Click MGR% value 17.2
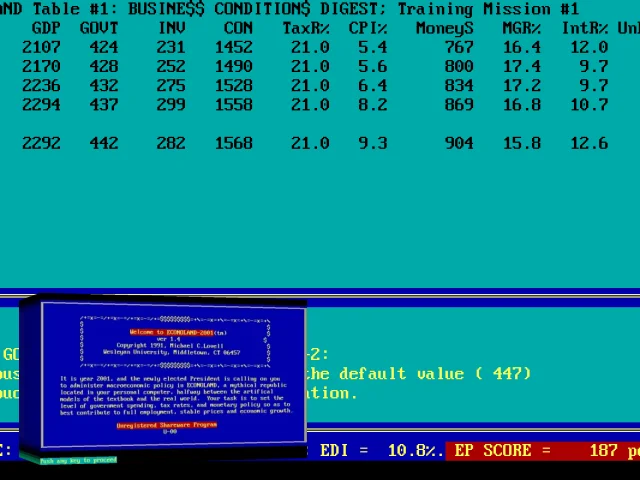640x480 pixels. pos(522,86)
